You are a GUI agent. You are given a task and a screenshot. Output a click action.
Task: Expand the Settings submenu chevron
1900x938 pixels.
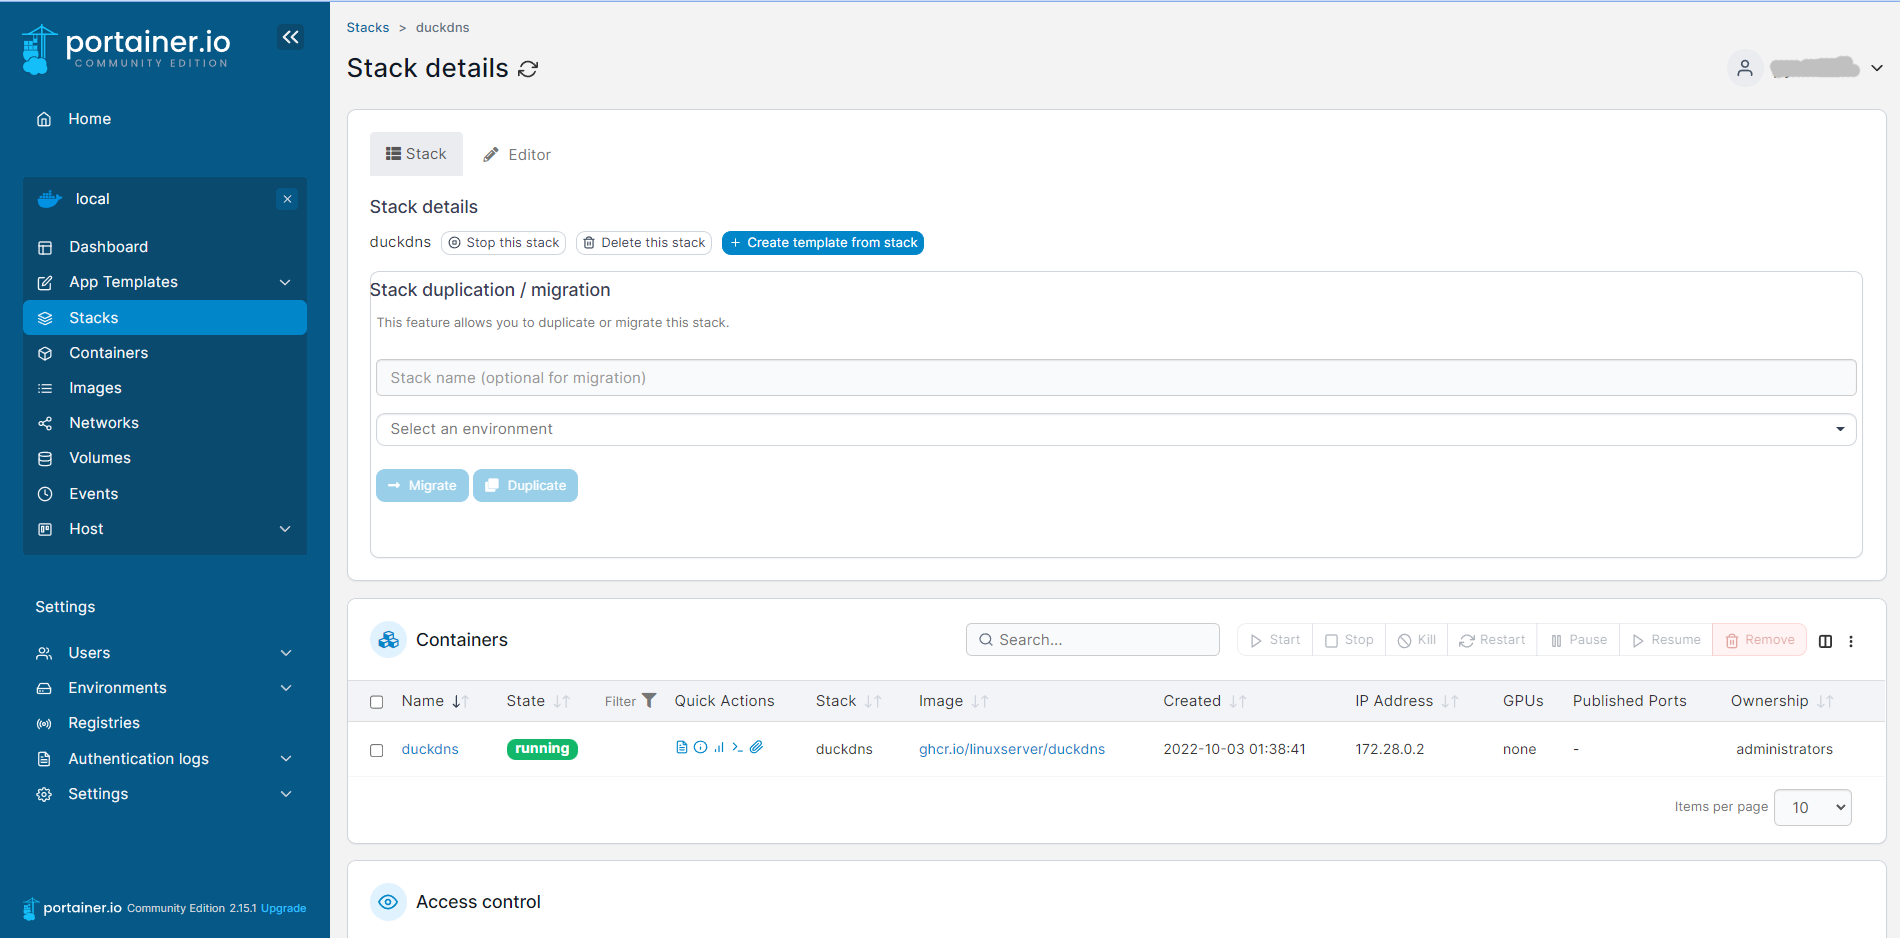(x=286, y=794)
